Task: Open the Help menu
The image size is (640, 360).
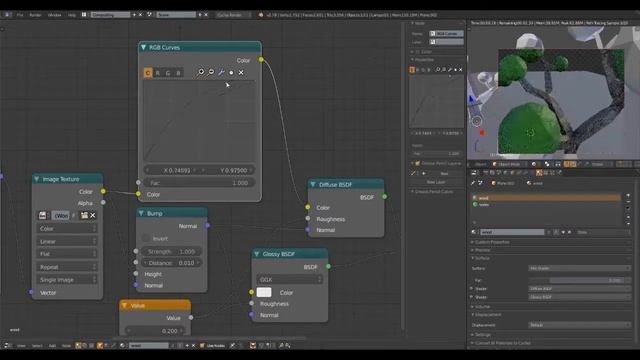Action: point(72,15)
